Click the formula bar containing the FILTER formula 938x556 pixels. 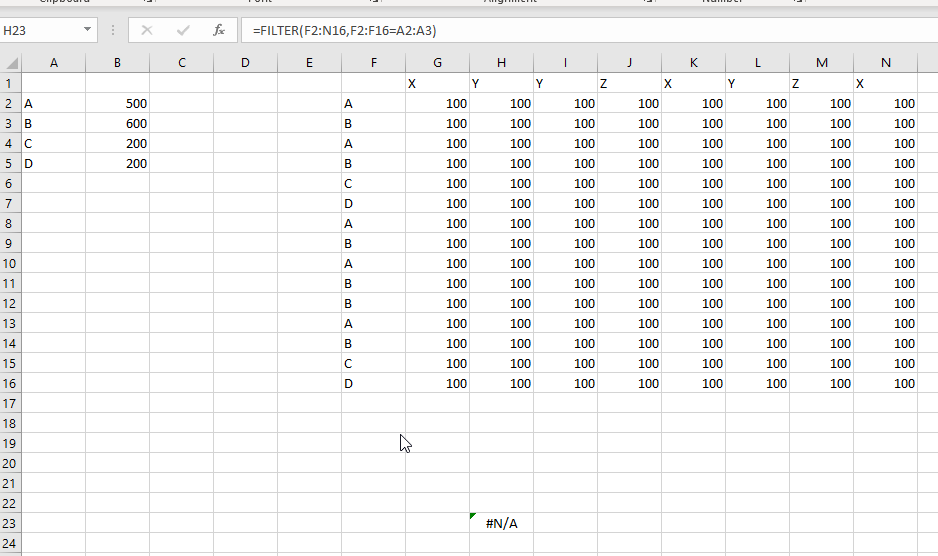tap(589, 30)
